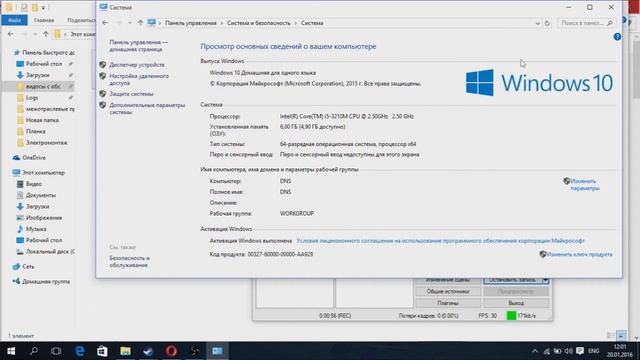Image resolution: width=640 pixels, height=360 pixels.
Task: Open dropdown arrow beside Остановить запись
Action: tap(545, 280)
